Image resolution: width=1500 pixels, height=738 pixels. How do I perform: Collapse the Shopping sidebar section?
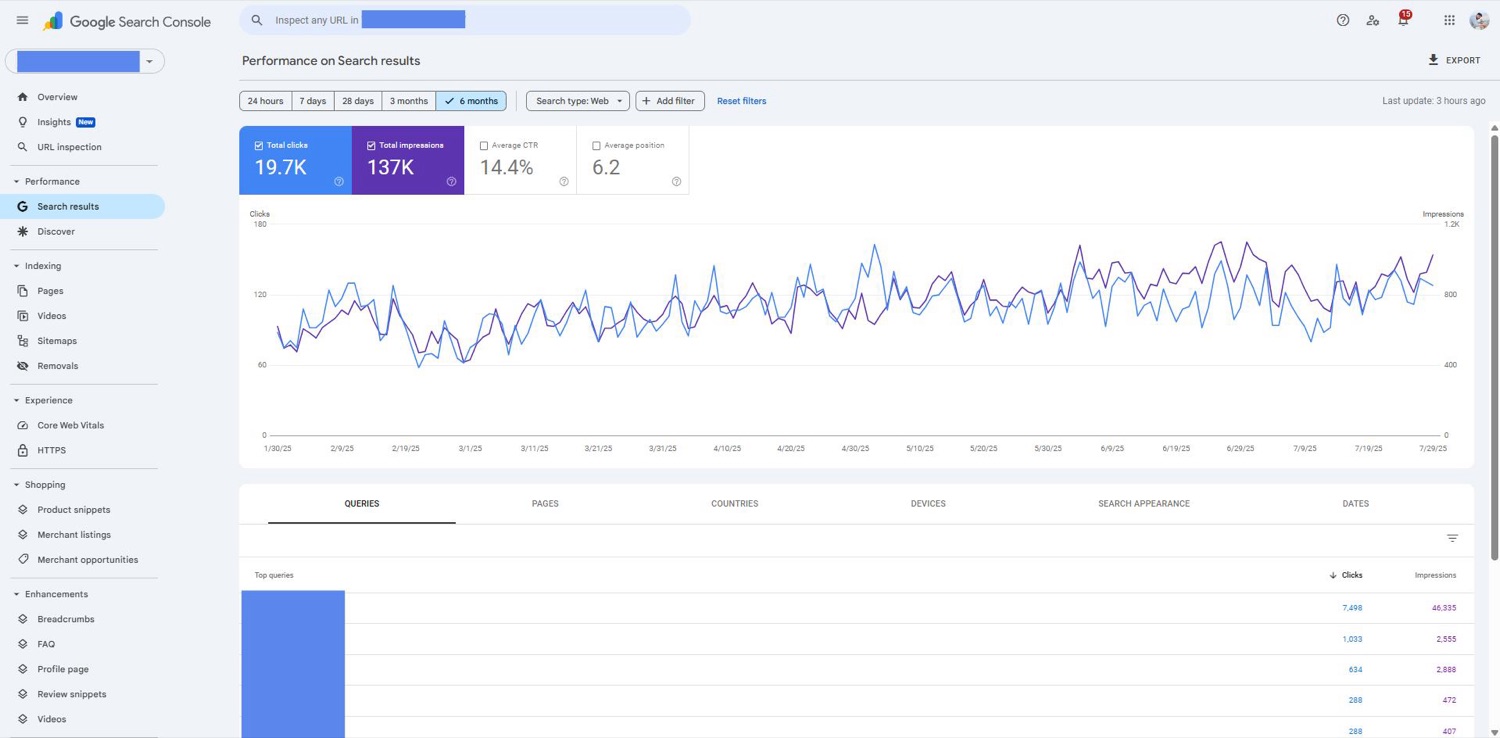tap(16, 485)
